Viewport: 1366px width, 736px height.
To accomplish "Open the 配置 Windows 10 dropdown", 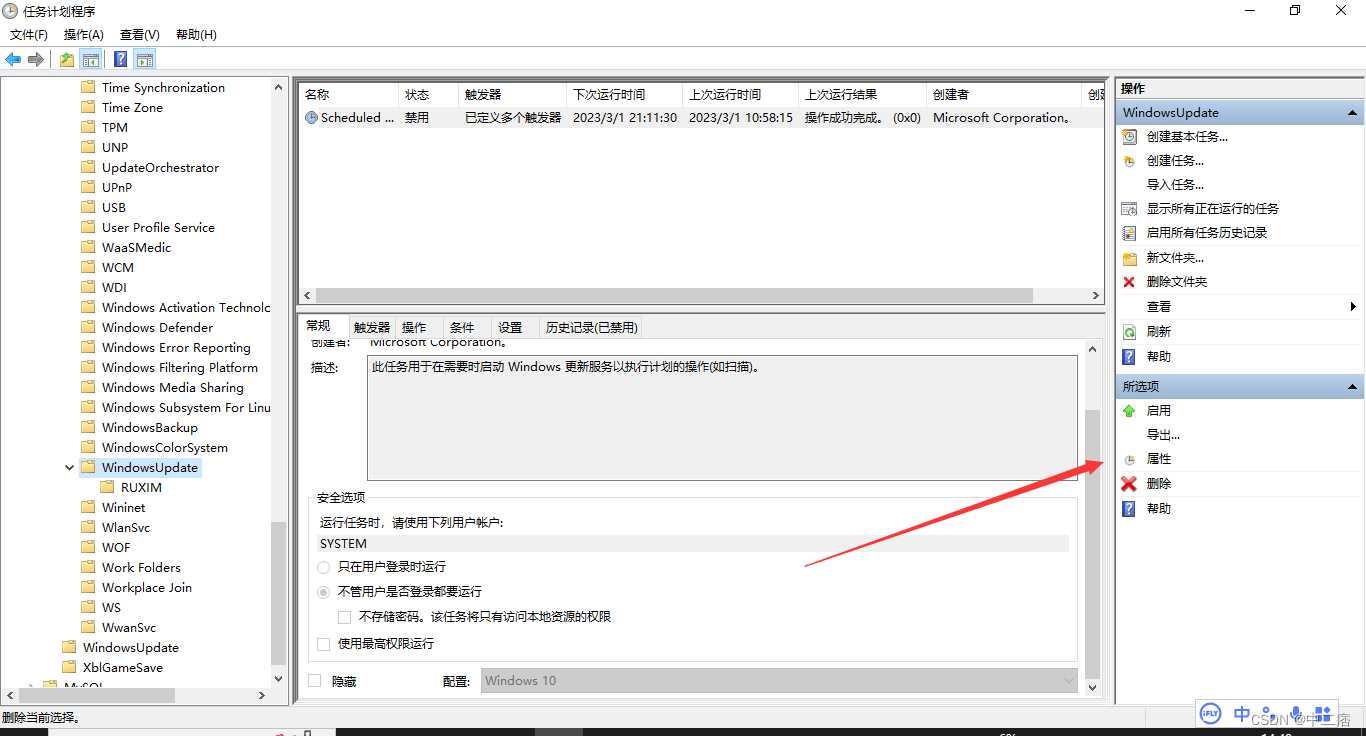I will click(x=779, y=681).
